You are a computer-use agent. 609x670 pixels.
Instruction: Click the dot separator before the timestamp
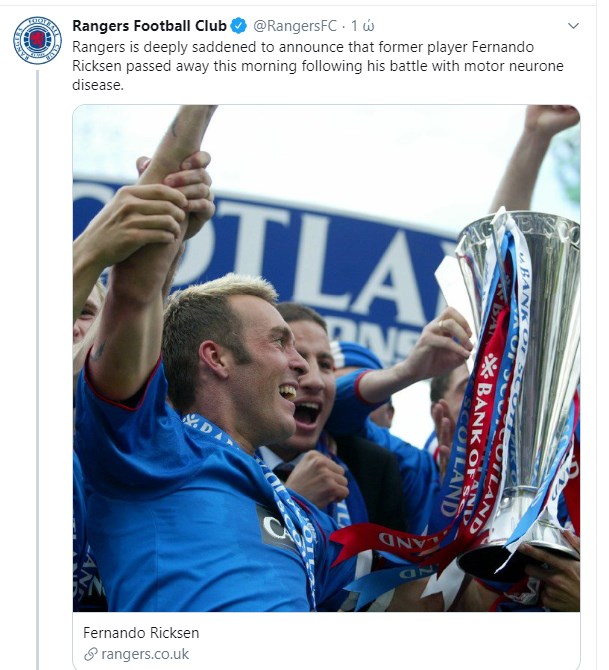(344, 26)
